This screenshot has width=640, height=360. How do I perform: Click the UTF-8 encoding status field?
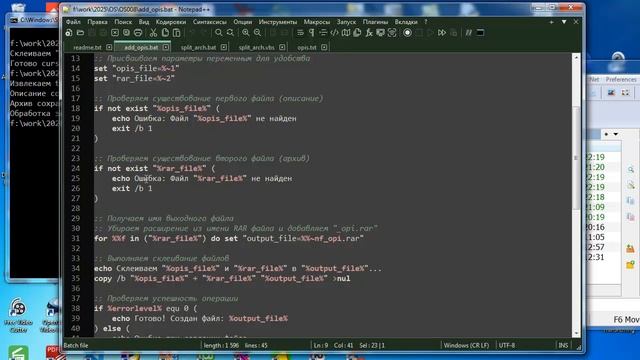coord(507,345)
